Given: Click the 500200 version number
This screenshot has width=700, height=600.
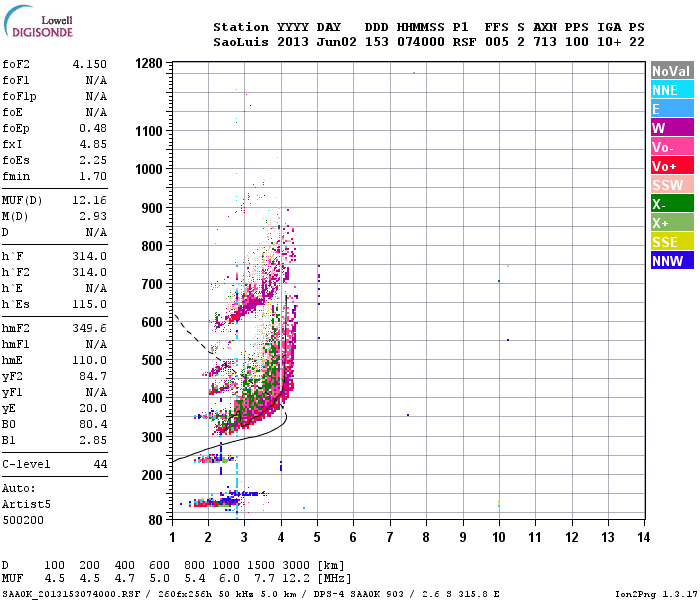Looking at the screenshot, I should click(x=23, y=521).
